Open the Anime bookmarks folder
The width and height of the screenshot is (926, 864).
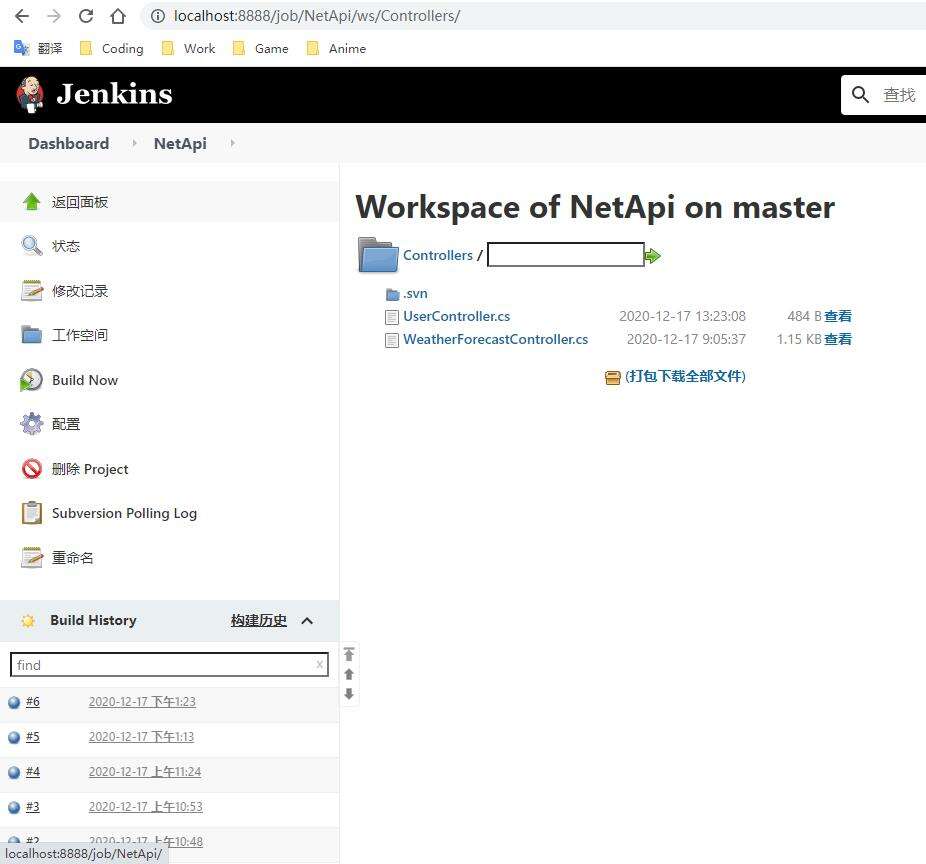pos(336,48)
